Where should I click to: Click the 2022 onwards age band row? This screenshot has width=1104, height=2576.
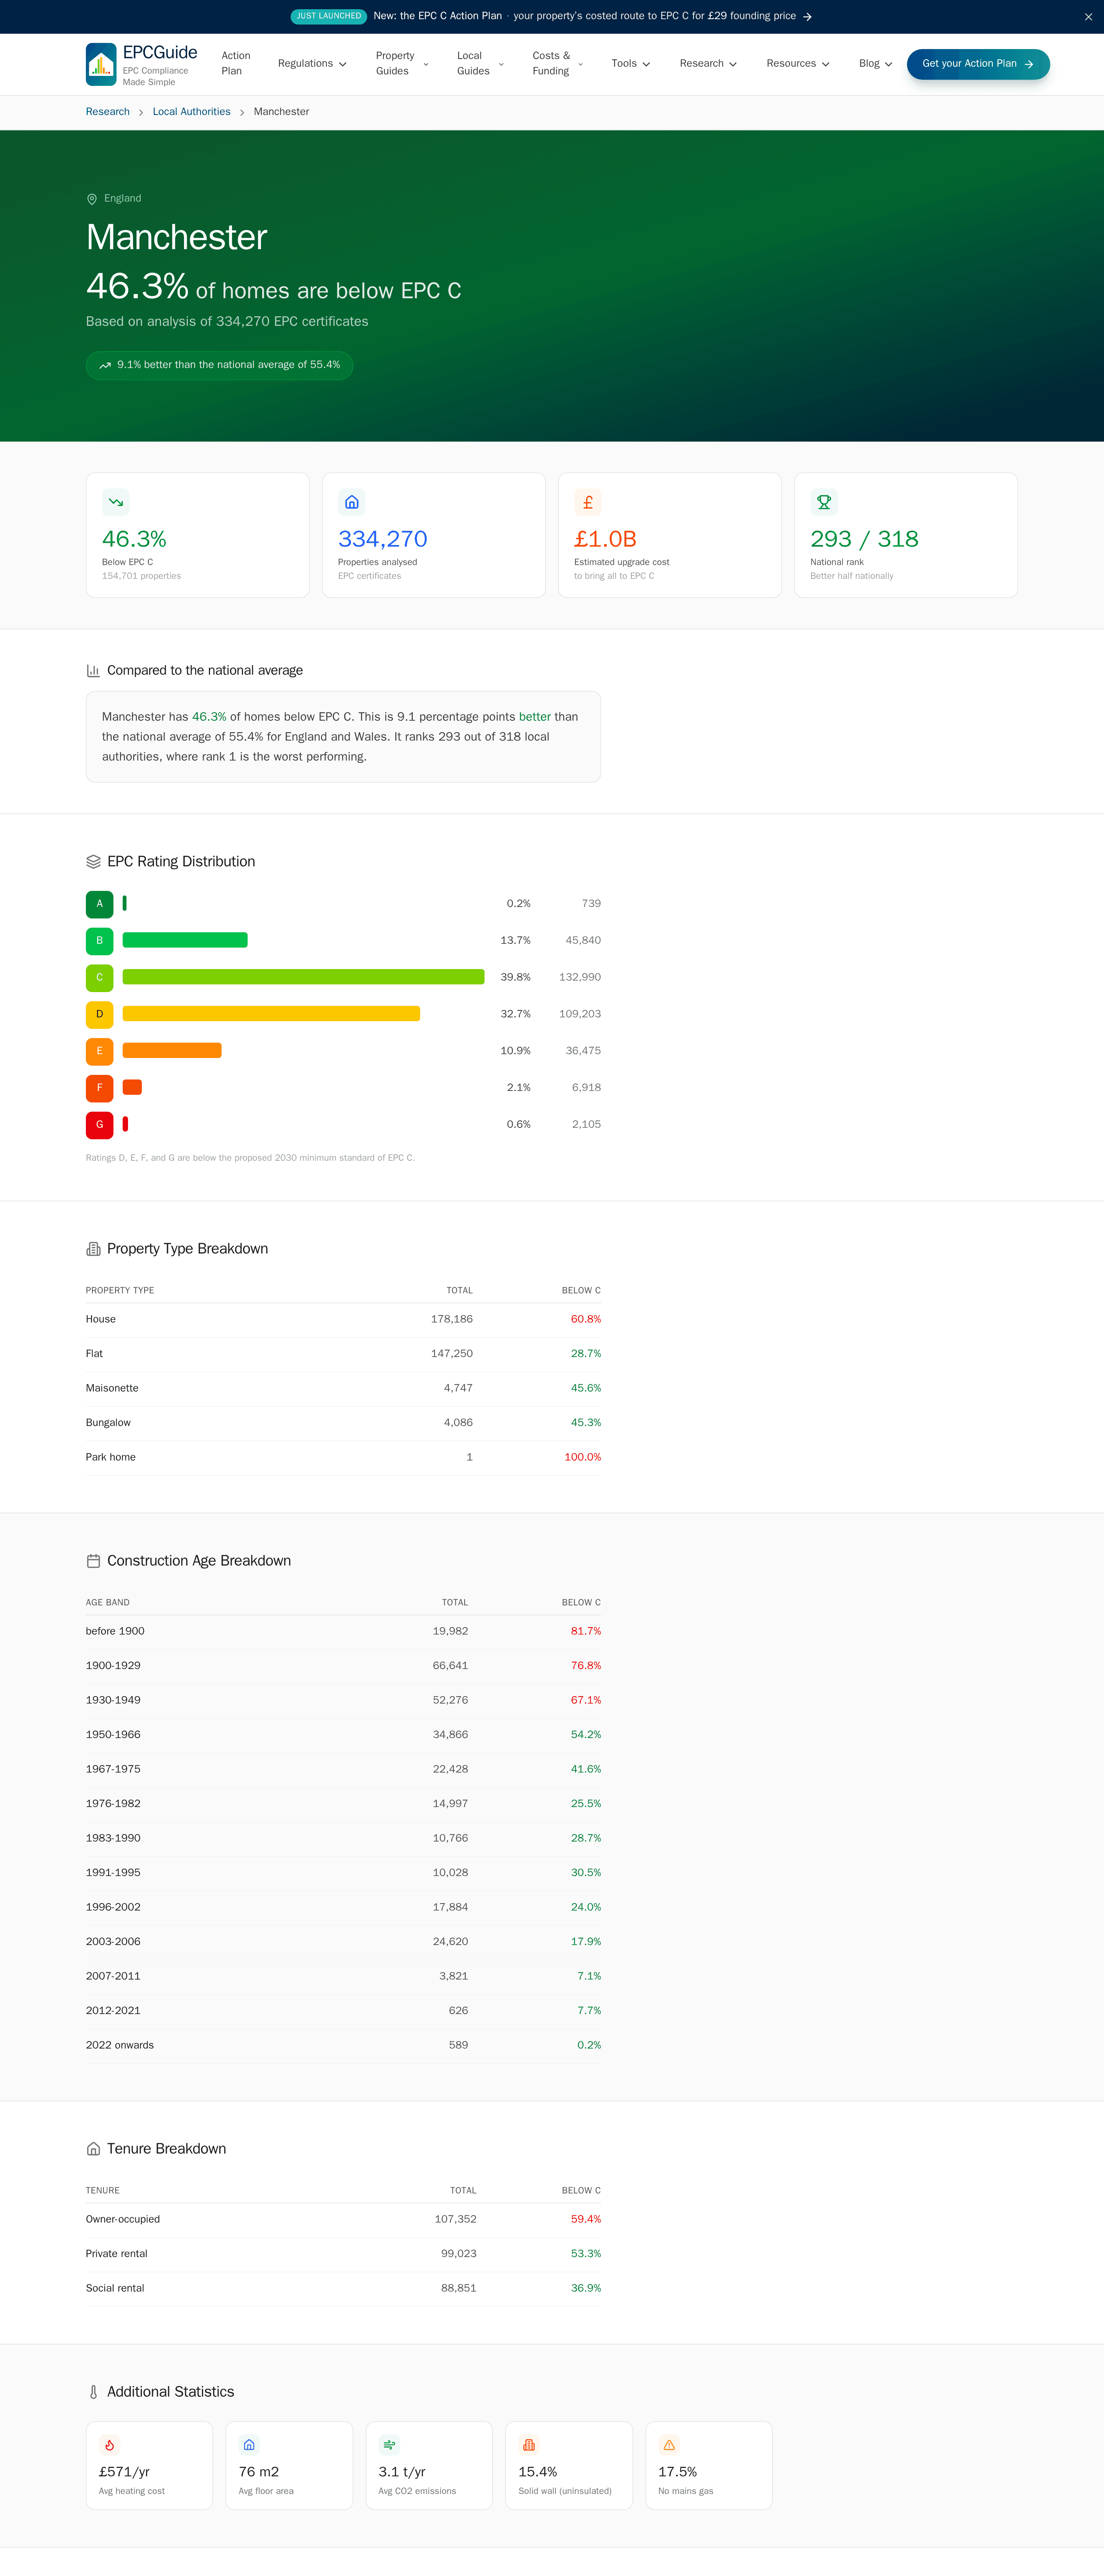343,2046
